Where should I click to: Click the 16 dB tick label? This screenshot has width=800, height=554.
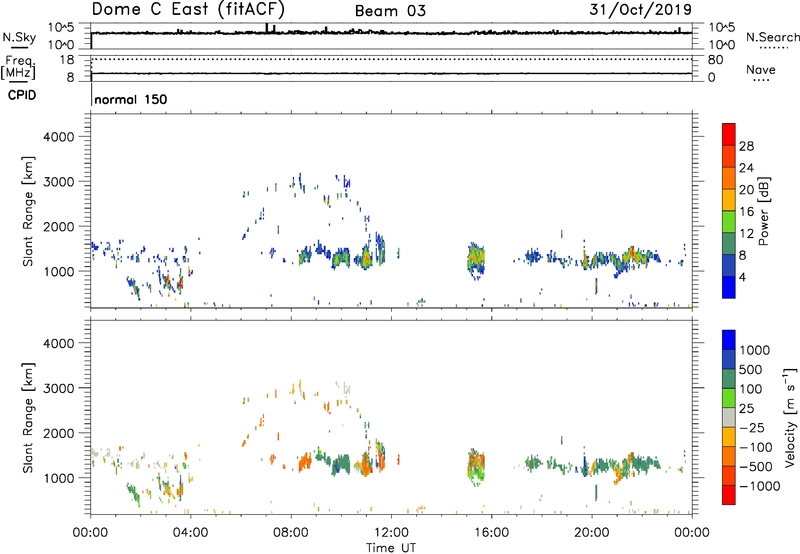[x=746, y=212]
